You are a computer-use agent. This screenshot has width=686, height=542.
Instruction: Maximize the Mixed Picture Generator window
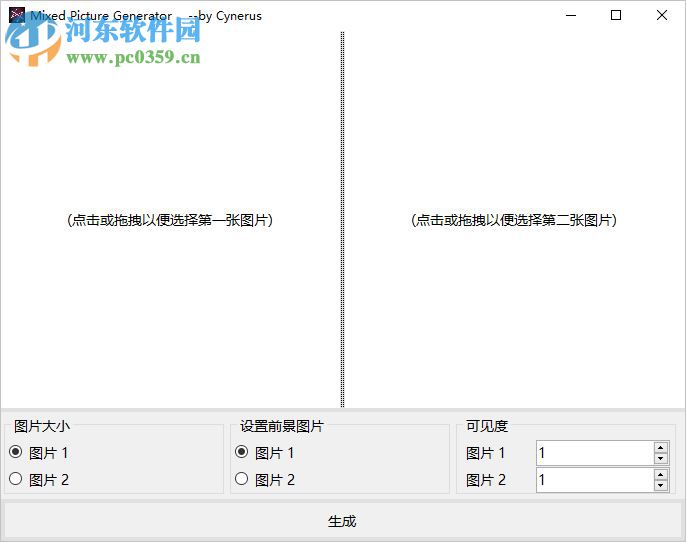click(616, 15)
